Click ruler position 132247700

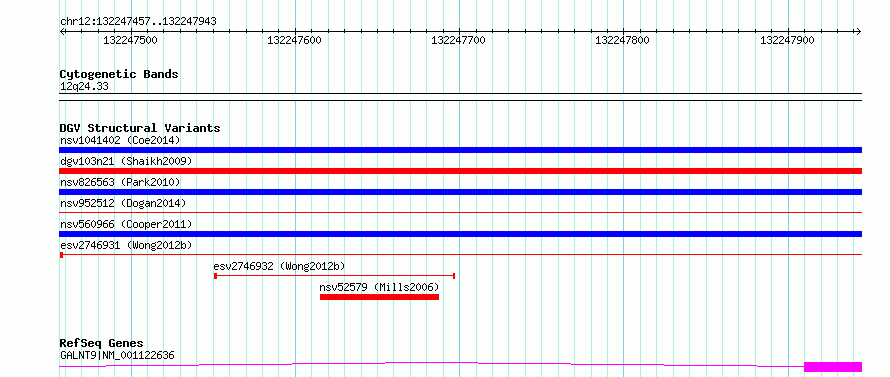[459, 40]
